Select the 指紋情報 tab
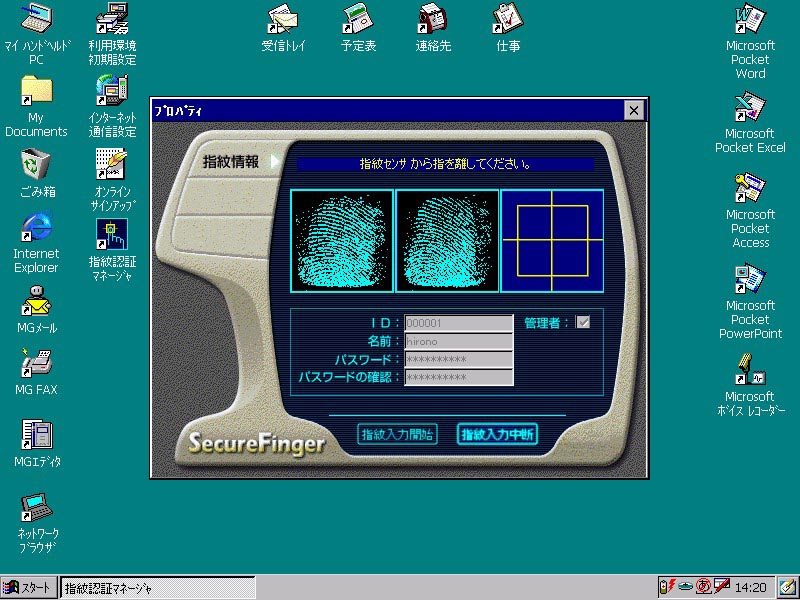Image resolution: width=800 pixels, height=600 pixels. coord(230,161)
